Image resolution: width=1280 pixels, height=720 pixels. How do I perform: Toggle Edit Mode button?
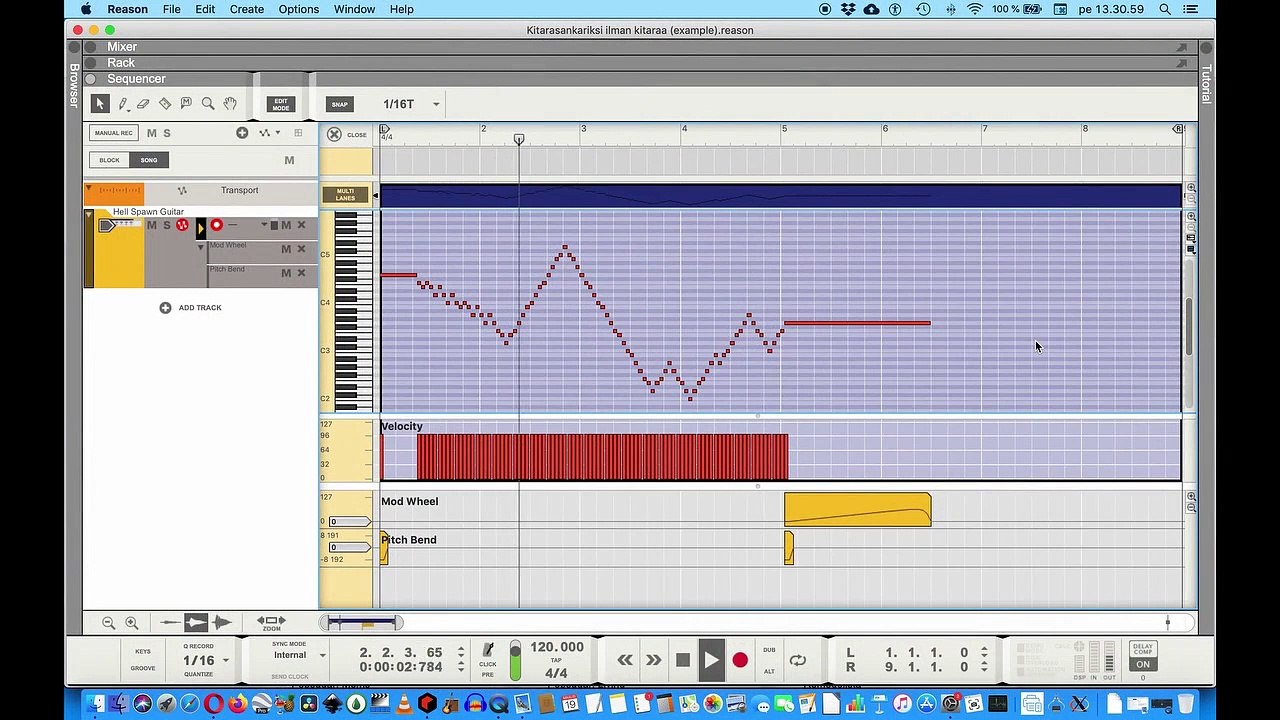[x=281, y=104]
